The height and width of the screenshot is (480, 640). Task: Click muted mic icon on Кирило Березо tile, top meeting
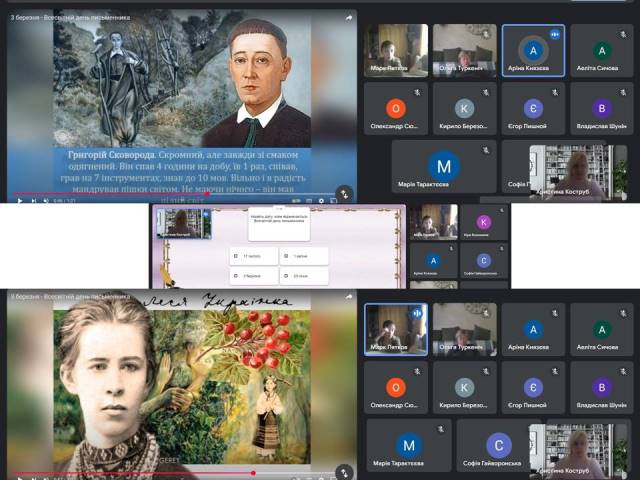click(486, 93)
